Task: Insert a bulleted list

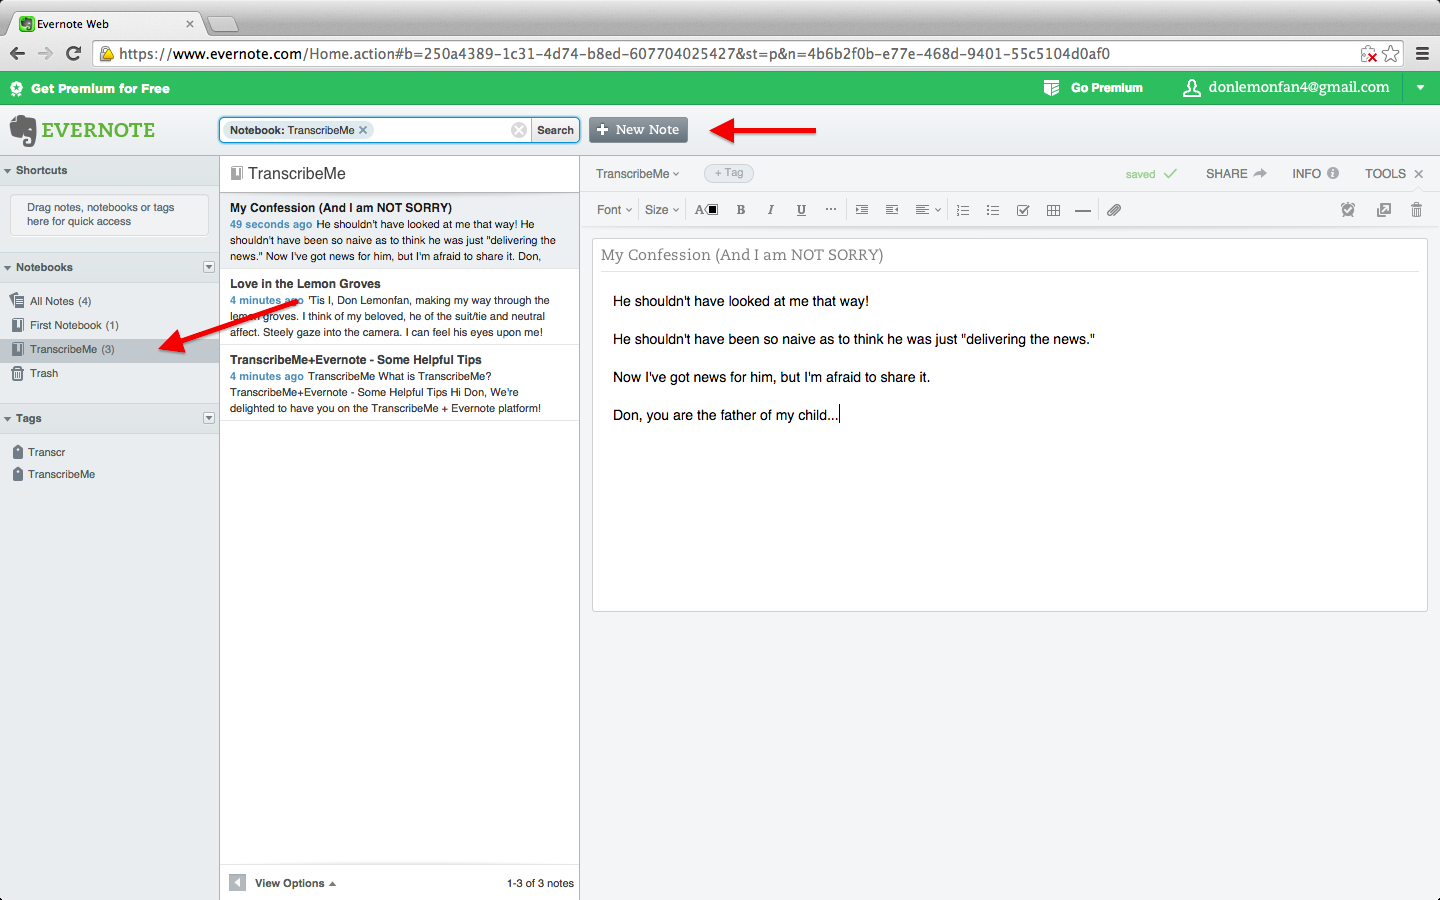Action: [x=993, y=210]
